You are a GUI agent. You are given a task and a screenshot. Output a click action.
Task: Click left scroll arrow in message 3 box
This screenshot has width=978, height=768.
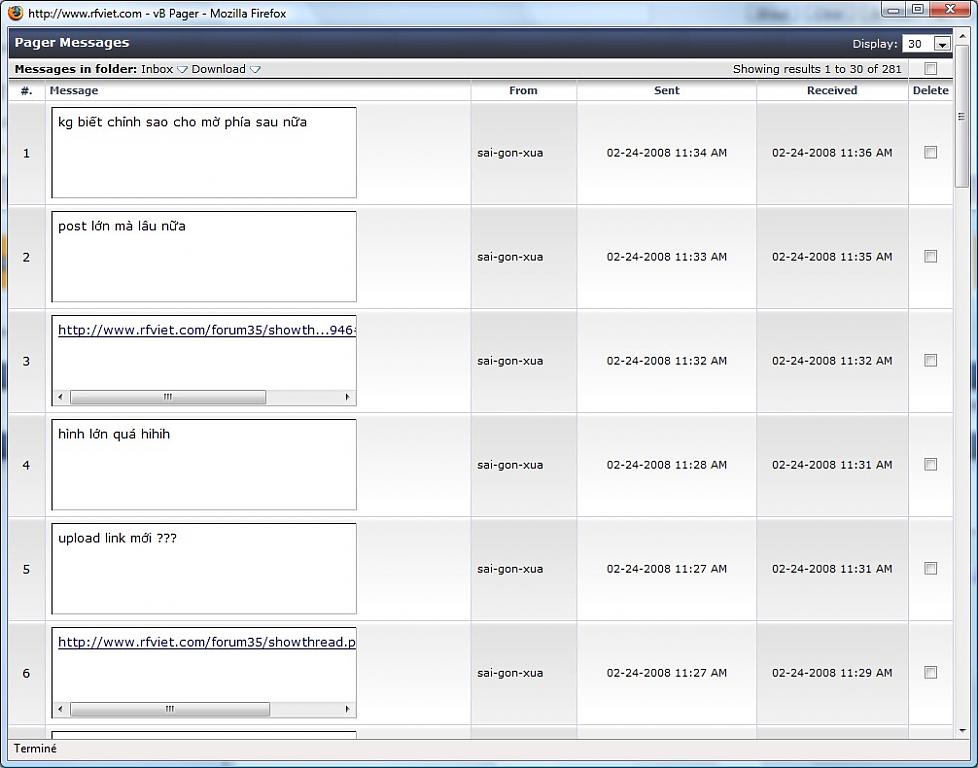[x=60, y=397]
